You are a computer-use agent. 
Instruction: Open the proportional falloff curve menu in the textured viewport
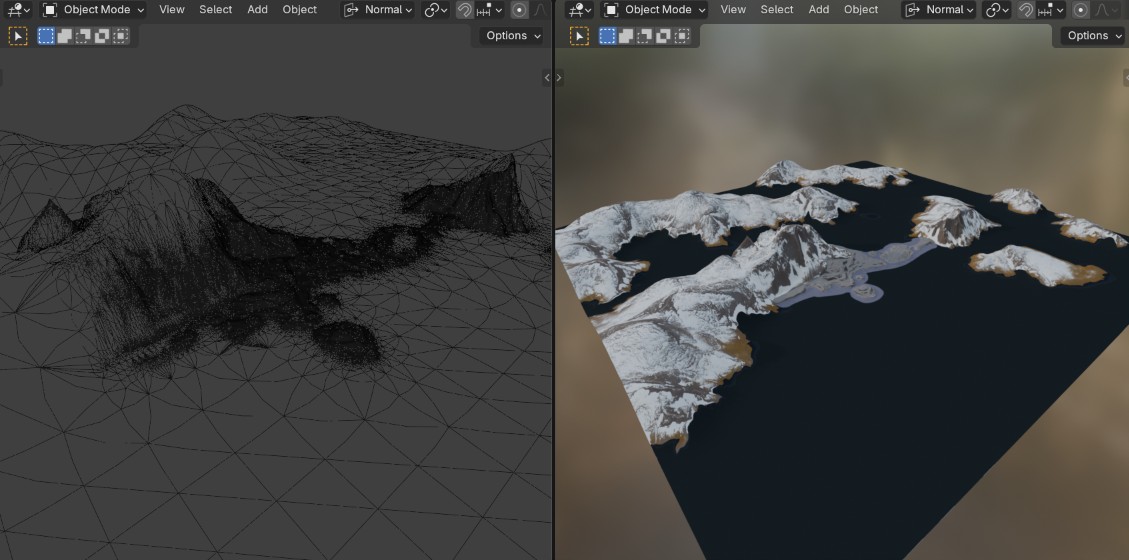point(1105,10)
